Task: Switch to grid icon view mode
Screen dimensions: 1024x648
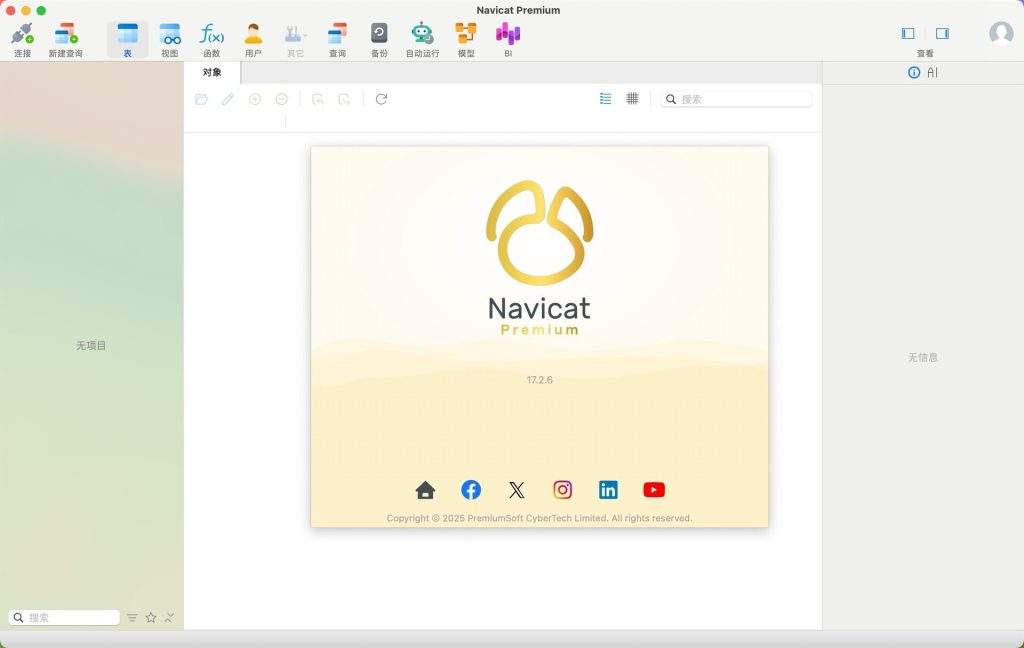Action: [x=632, y=99]
